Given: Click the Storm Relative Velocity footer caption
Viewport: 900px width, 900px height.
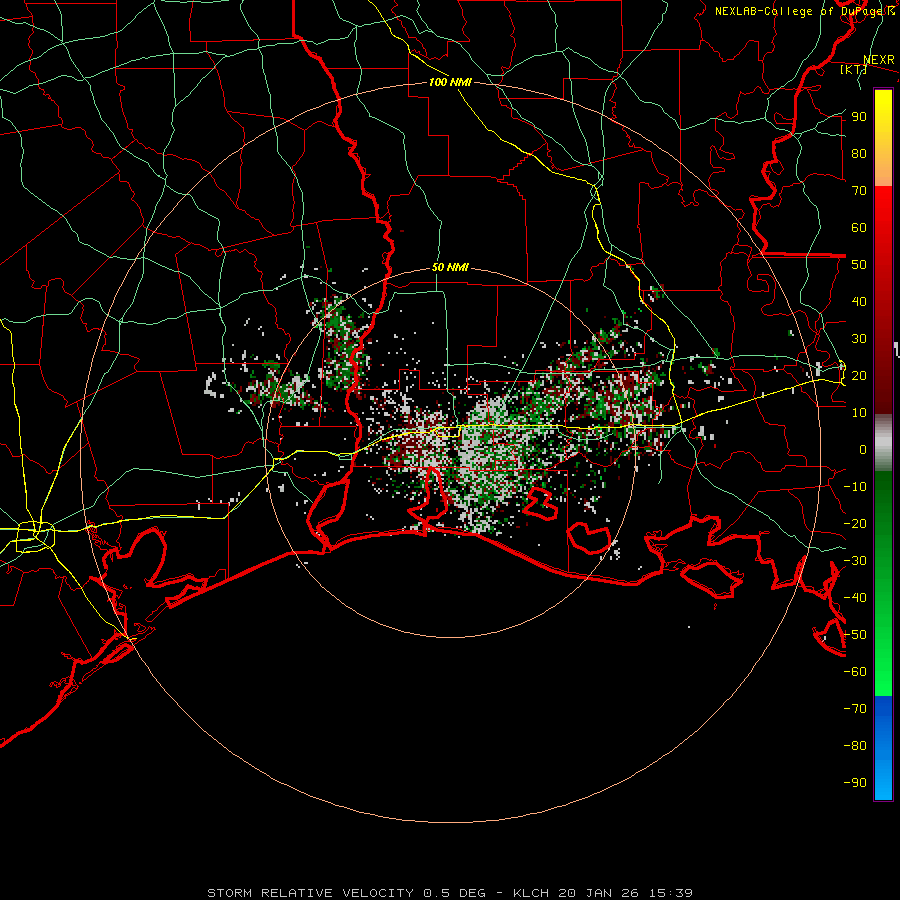Looking at the screenshot, I should coord(450,893).
